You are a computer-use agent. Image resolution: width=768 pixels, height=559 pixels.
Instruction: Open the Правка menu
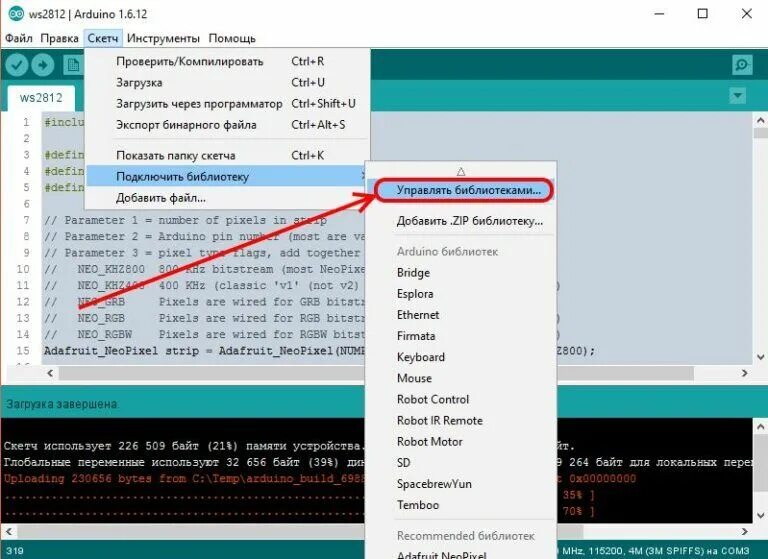59,38
